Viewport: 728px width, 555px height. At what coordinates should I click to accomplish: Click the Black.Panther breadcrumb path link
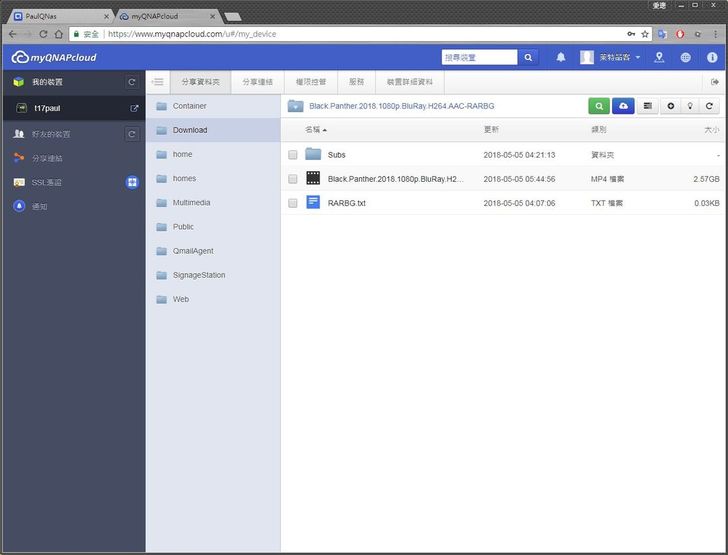click(x=401, y=106)
